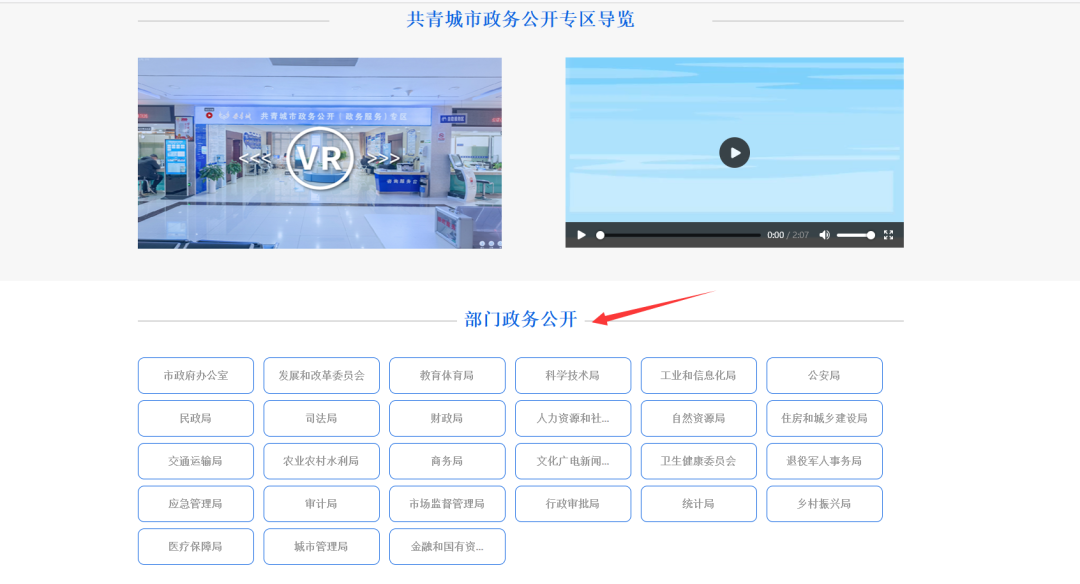The image size is (1080, 584).
Task: Click the left arrows beside the VR logo
Action: 254,158
